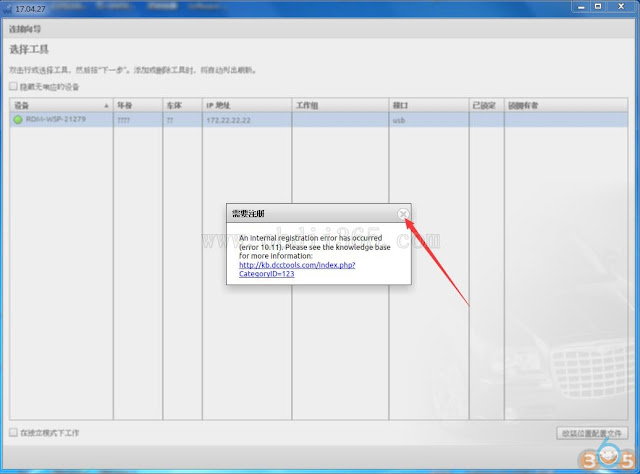Click the configuration file button at bottom right
640x474 pixels.
[x=592, y=433]
